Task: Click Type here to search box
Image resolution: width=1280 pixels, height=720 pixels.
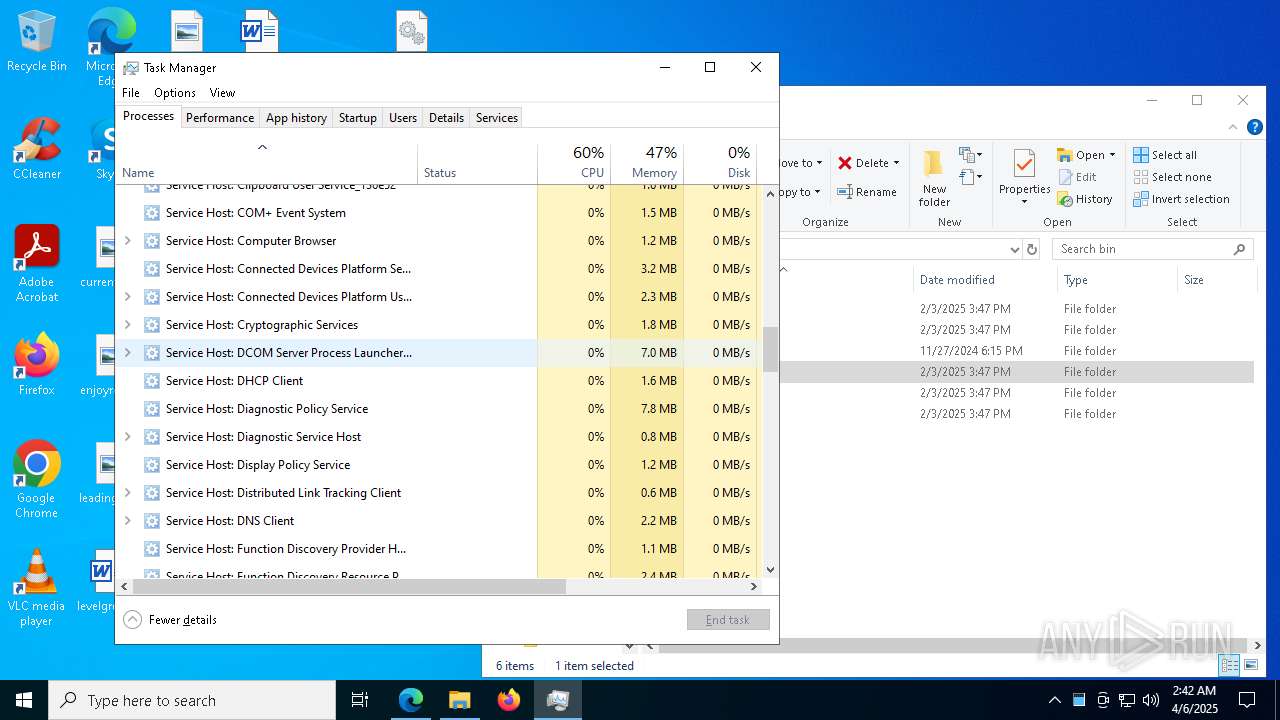Action: point(192,700)
